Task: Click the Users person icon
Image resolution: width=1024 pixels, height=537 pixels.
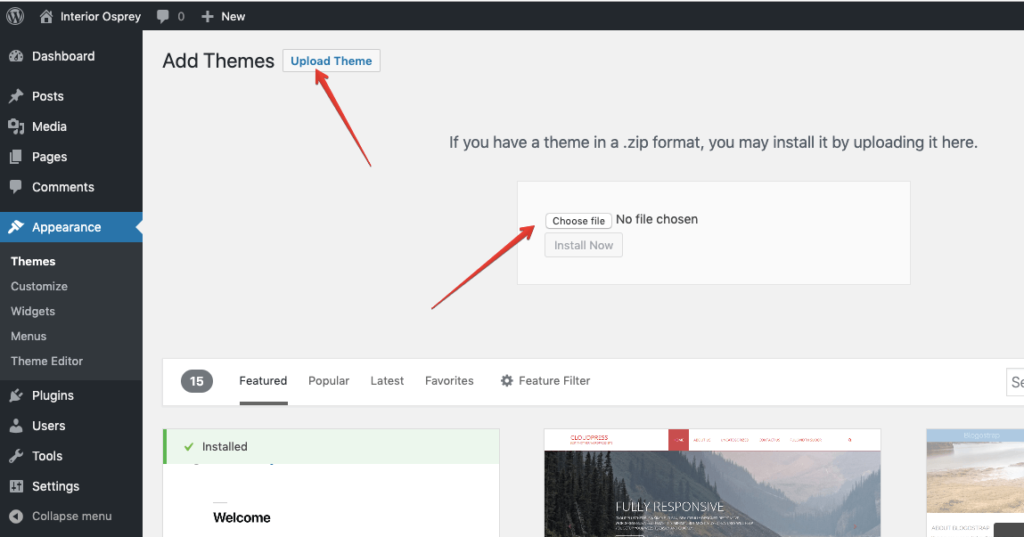Action: 16,426
